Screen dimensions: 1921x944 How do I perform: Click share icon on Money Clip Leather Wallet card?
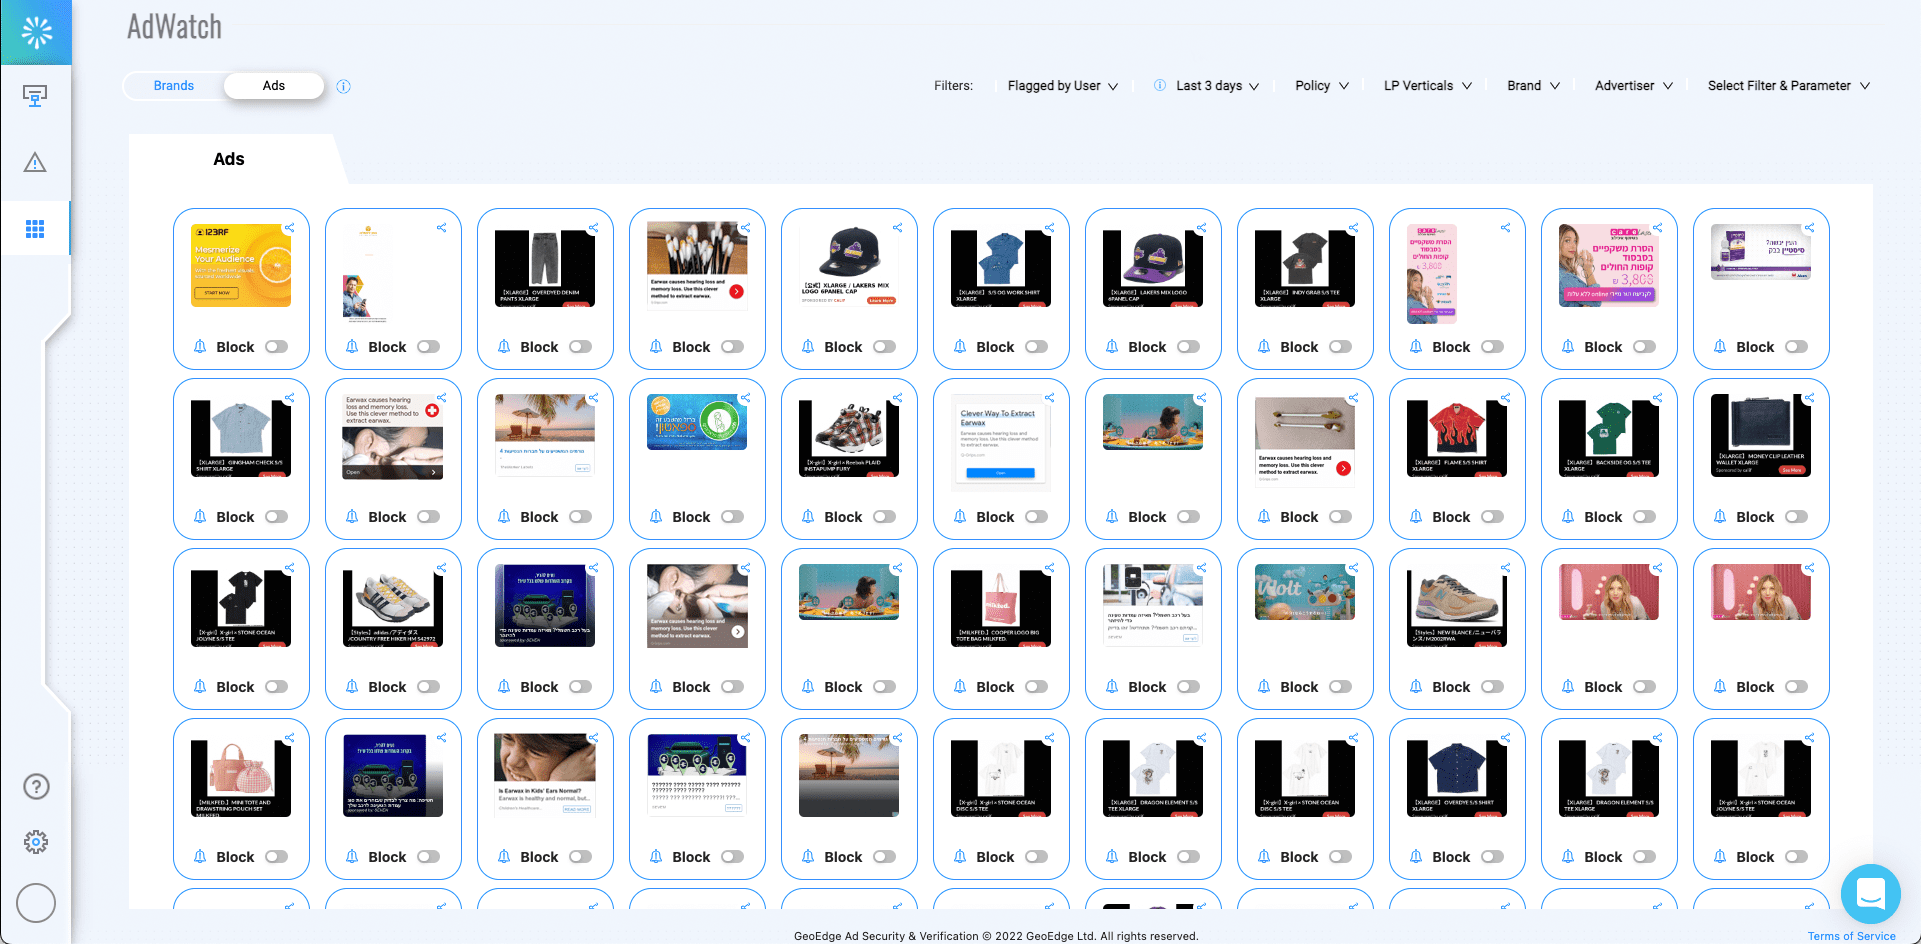[x=1809, y=398]
